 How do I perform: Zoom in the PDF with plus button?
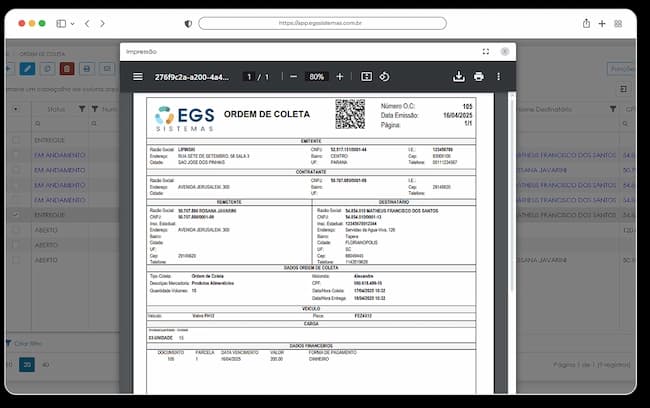pos(340,77)
